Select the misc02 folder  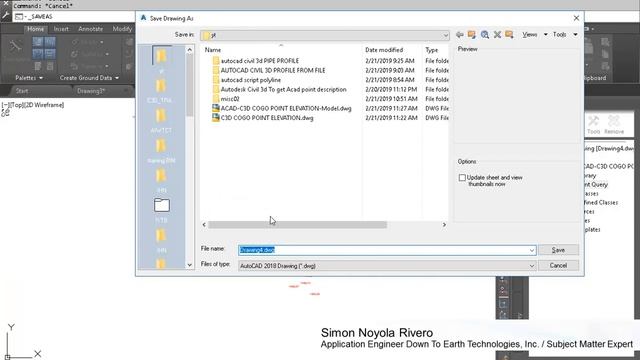tap(230, 99)
